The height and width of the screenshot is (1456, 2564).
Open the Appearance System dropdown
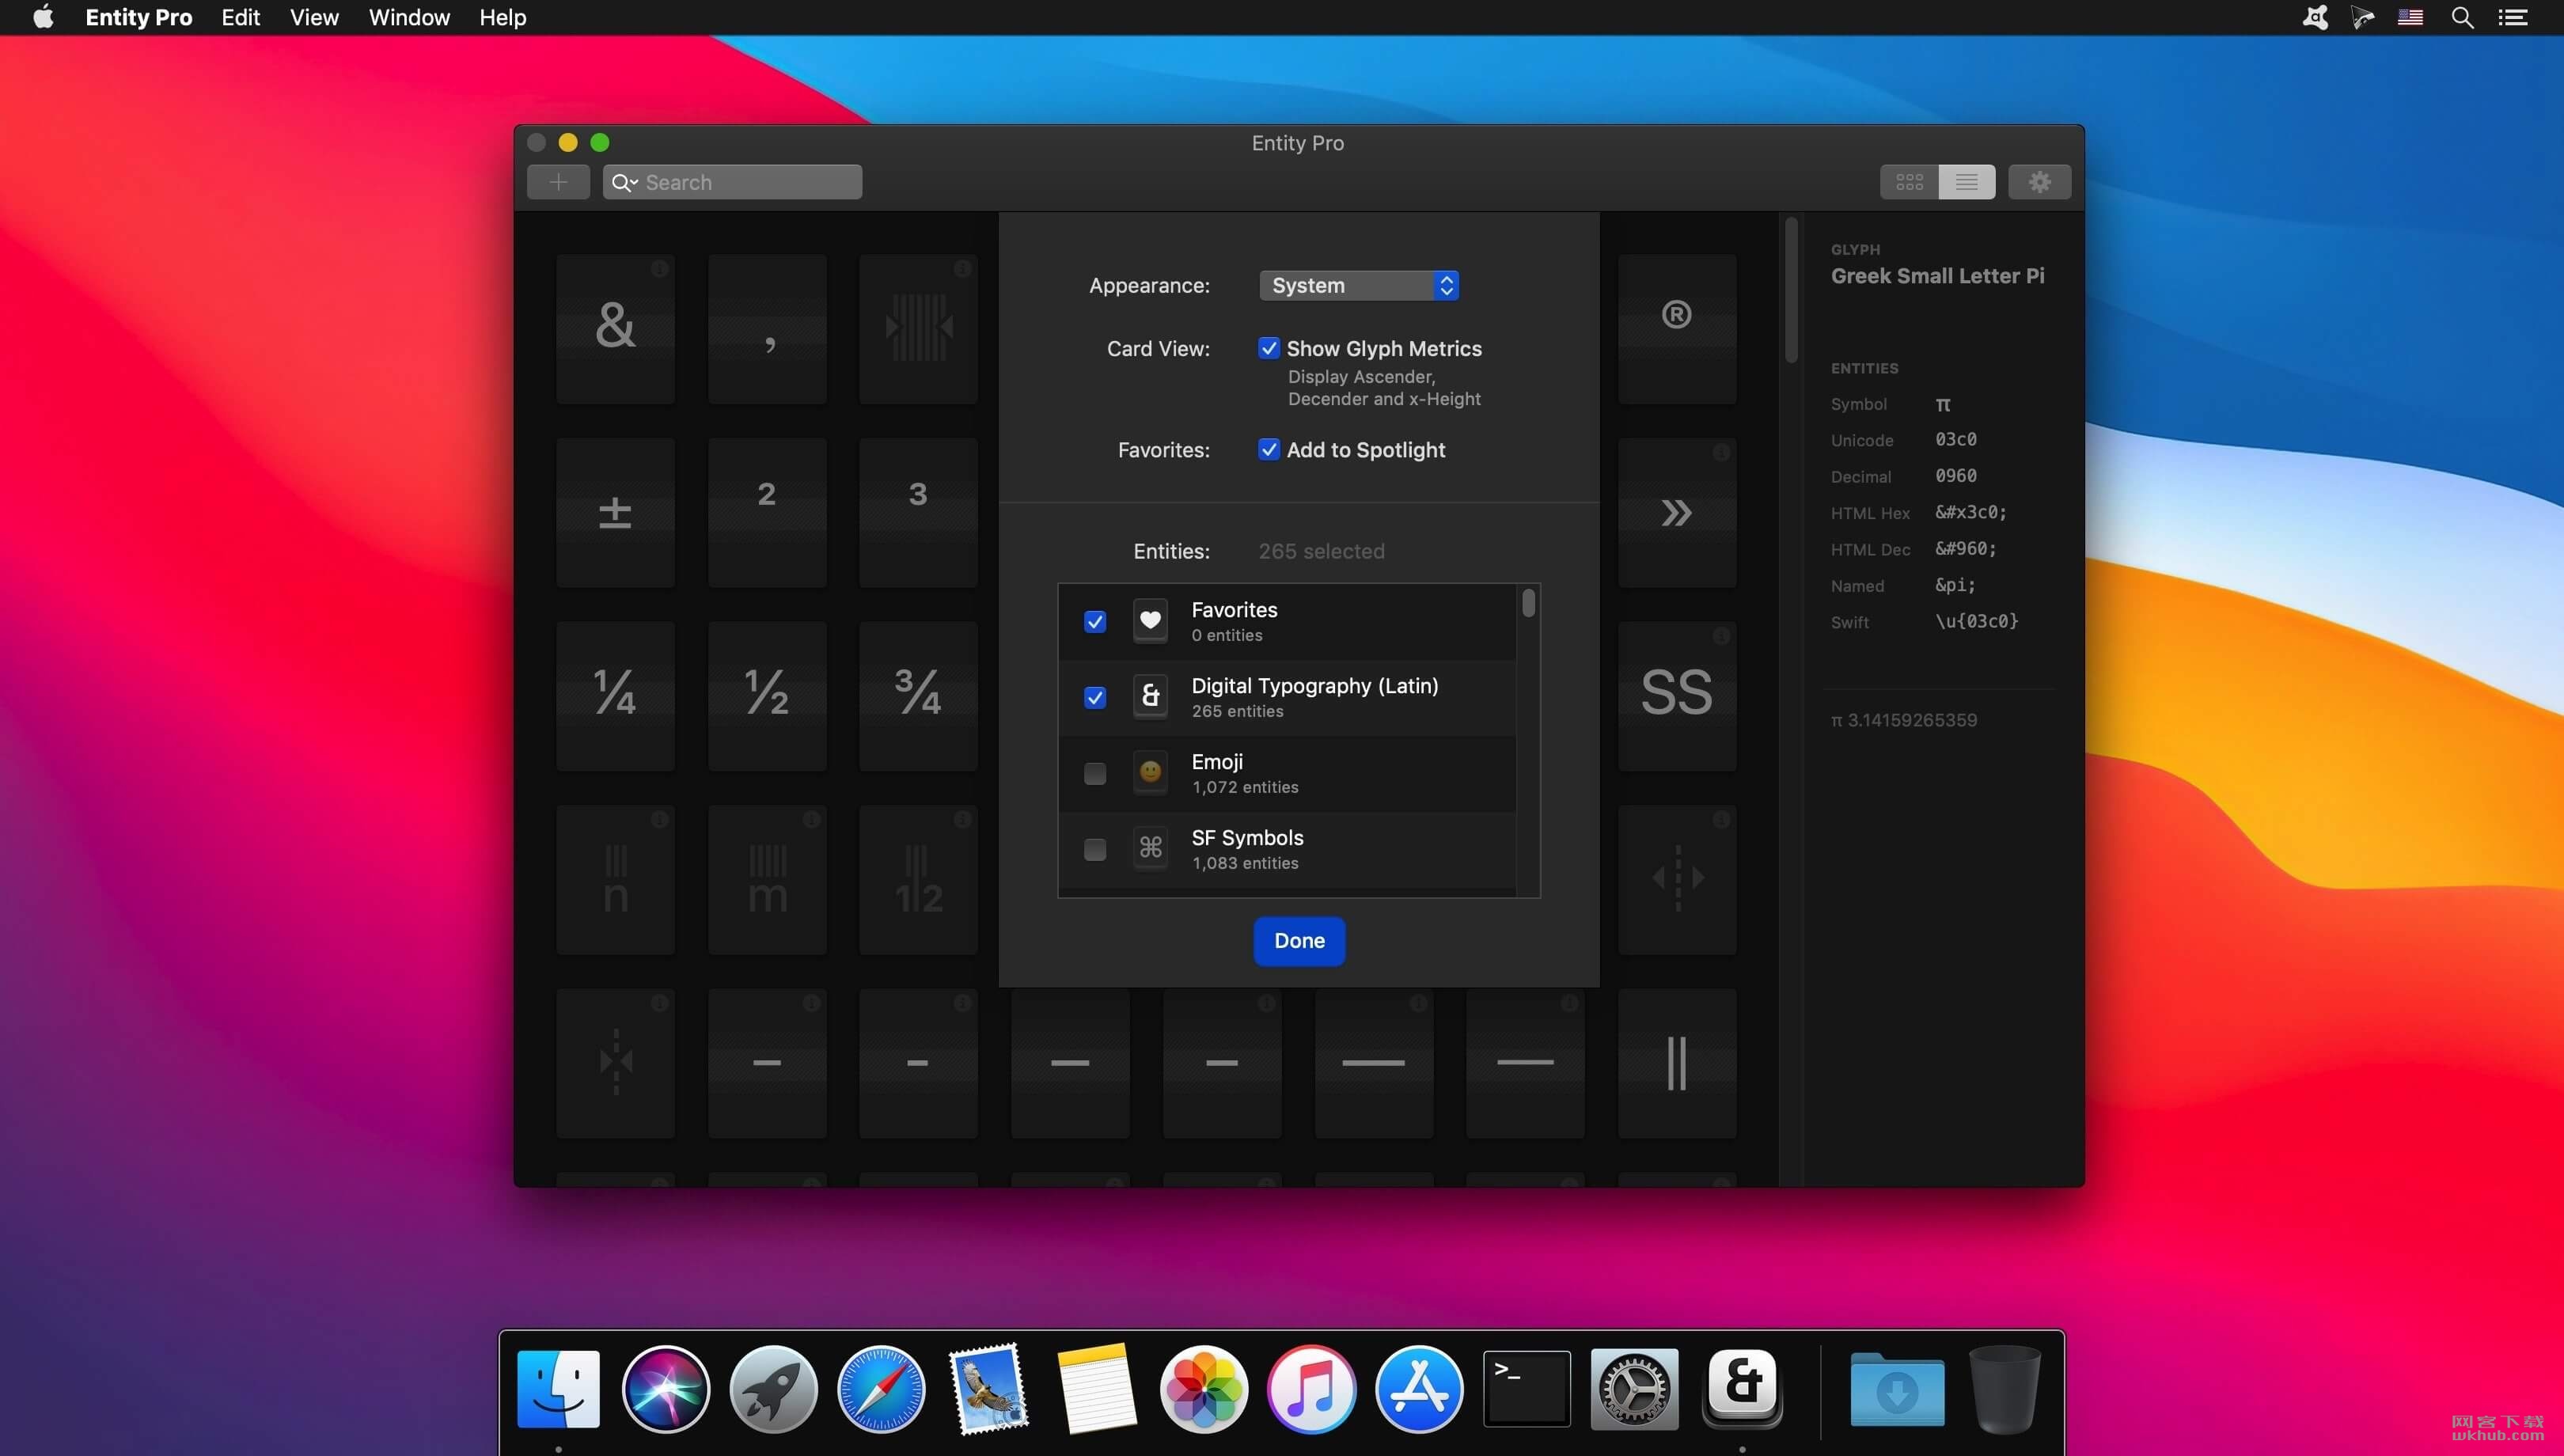point(1358,286)
